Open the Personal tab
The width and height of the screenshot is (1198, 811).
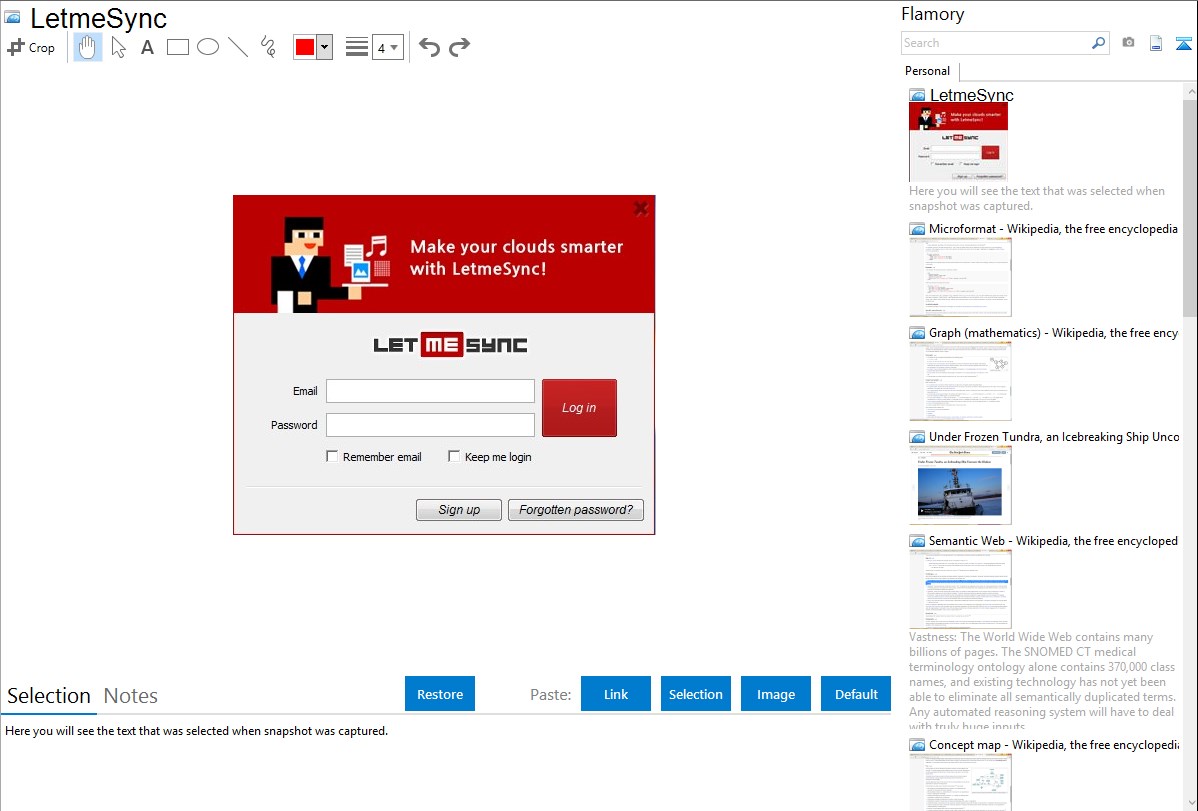(x=927, y=71)
